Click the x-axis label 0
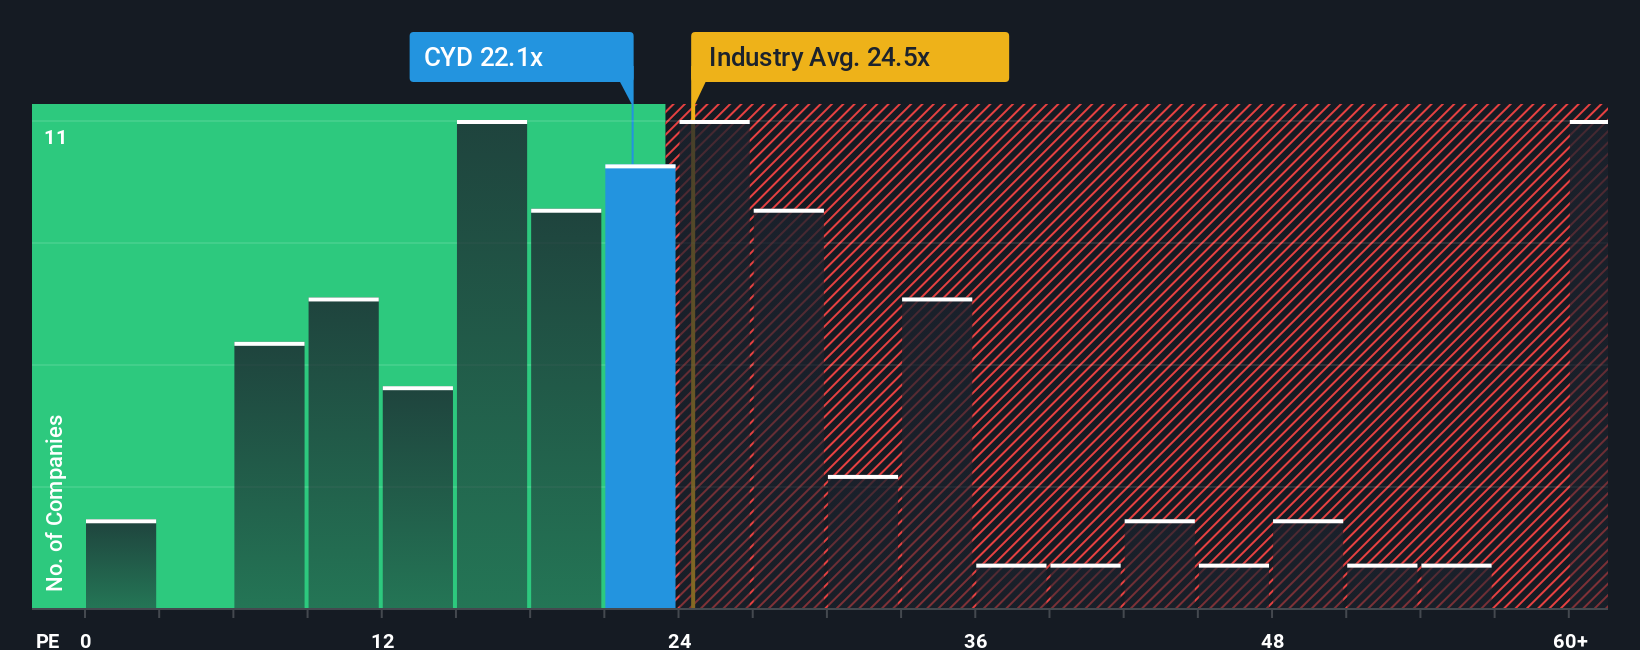 (86, 640)
